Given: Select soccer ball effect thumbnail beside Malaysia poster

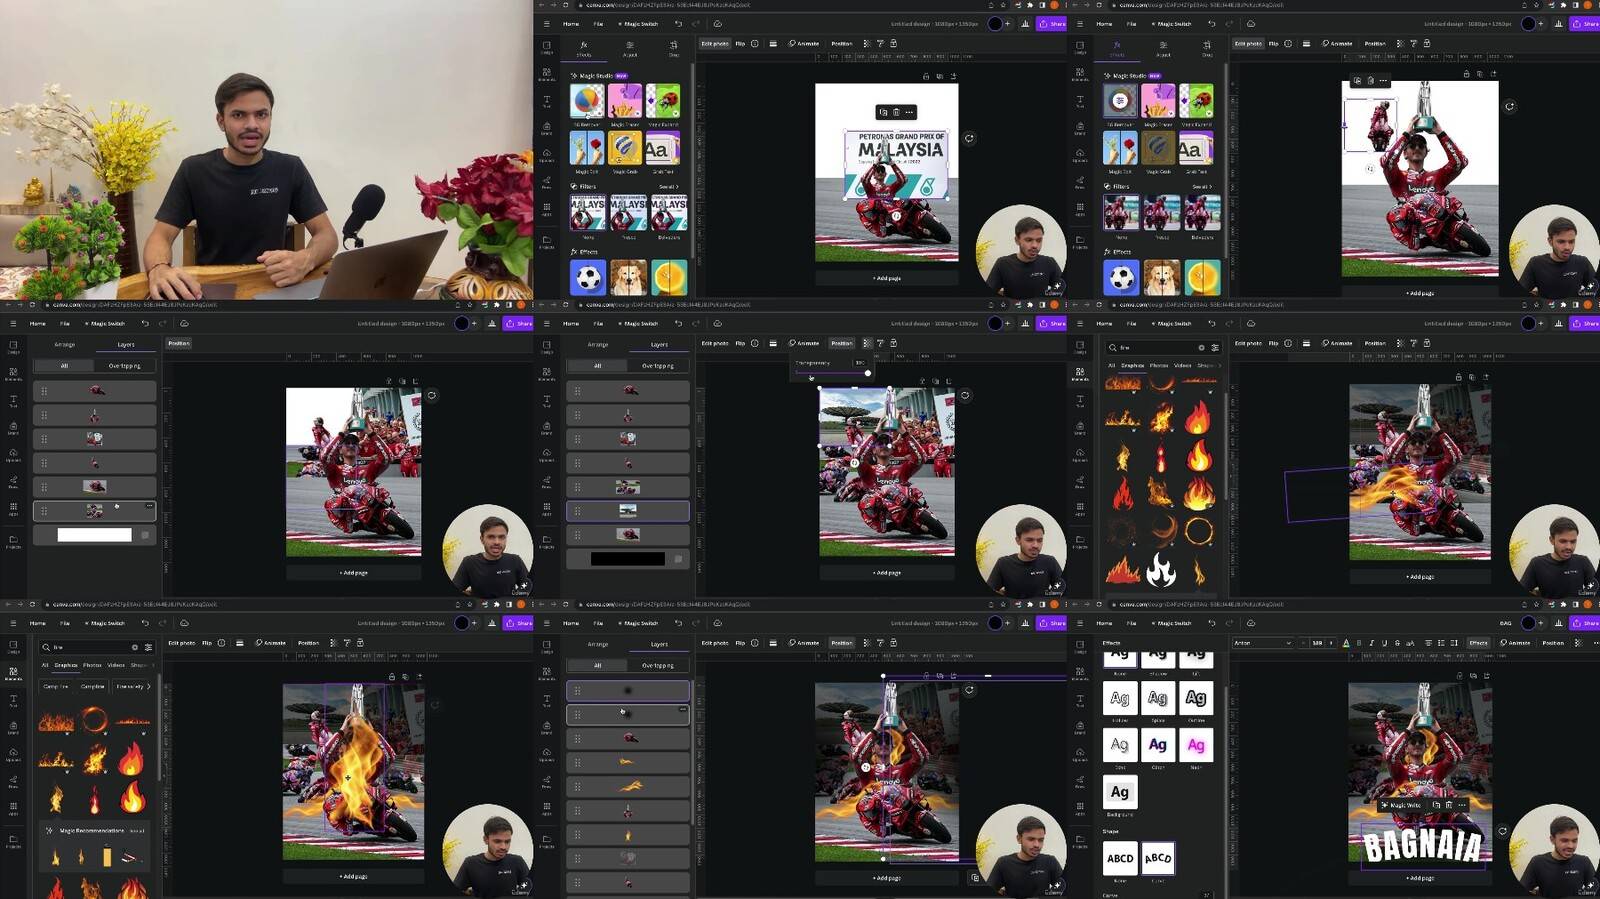Looking at the screenshot, I should coord(587,277).
